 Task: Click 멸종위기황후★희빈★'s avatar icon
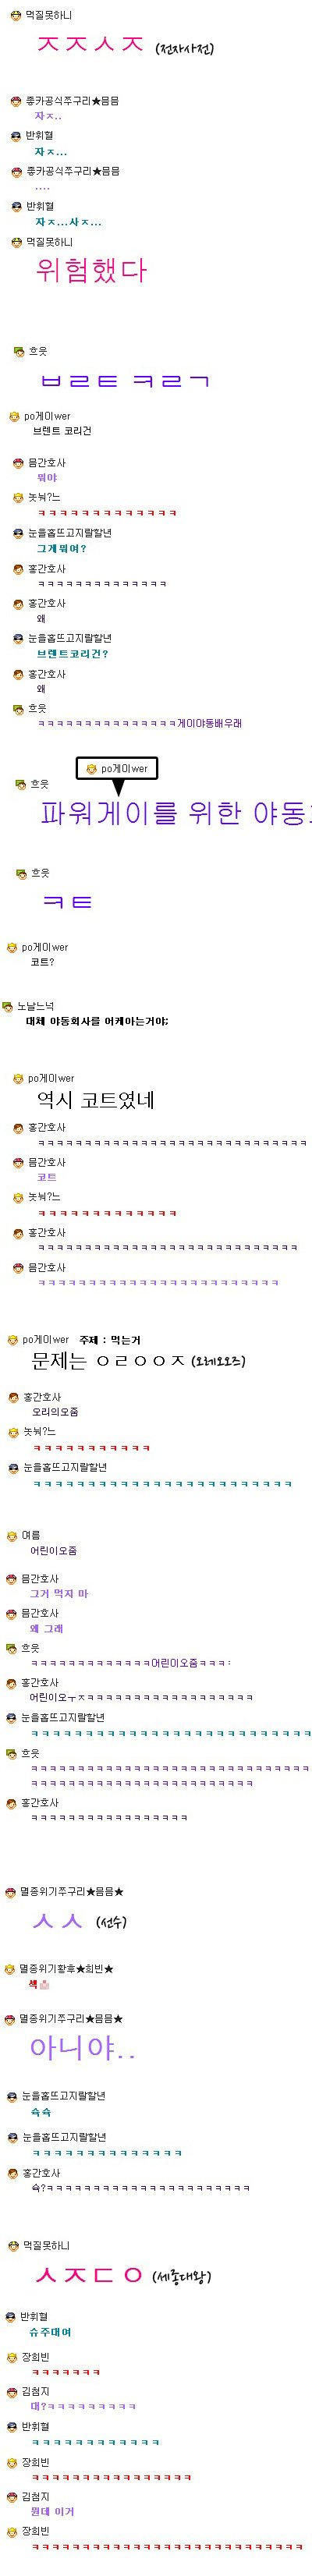click(10, 1969)
